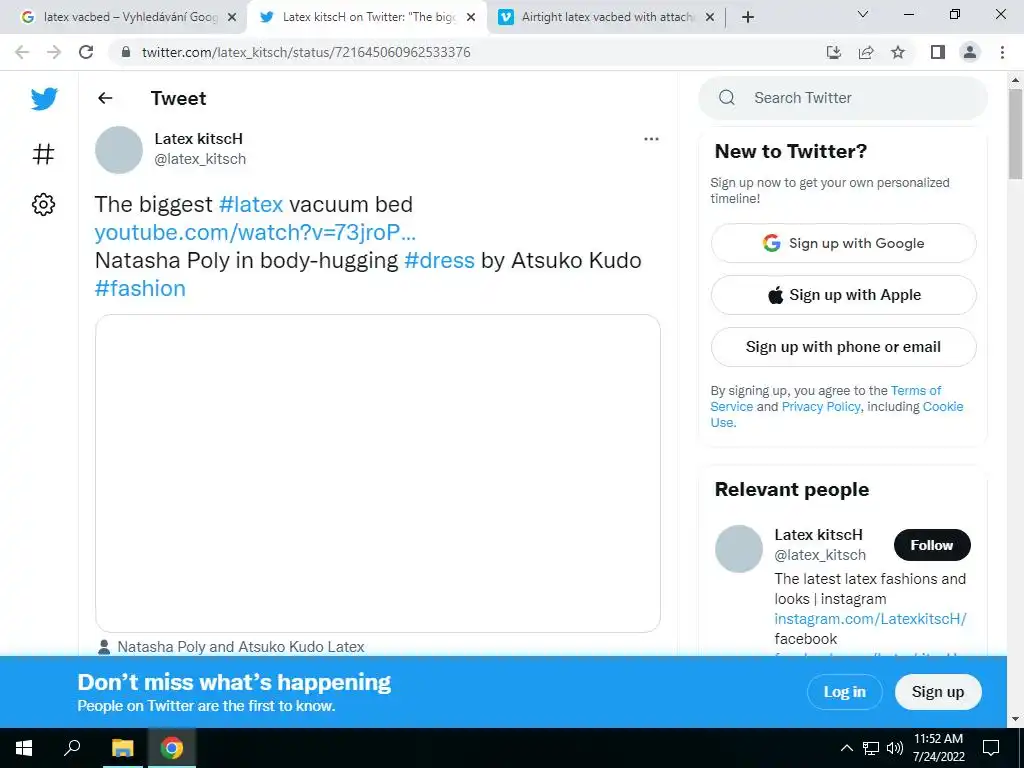Go back with the Tweet back arrow
The image size is (1024, 768).
[x=105, y=98]
